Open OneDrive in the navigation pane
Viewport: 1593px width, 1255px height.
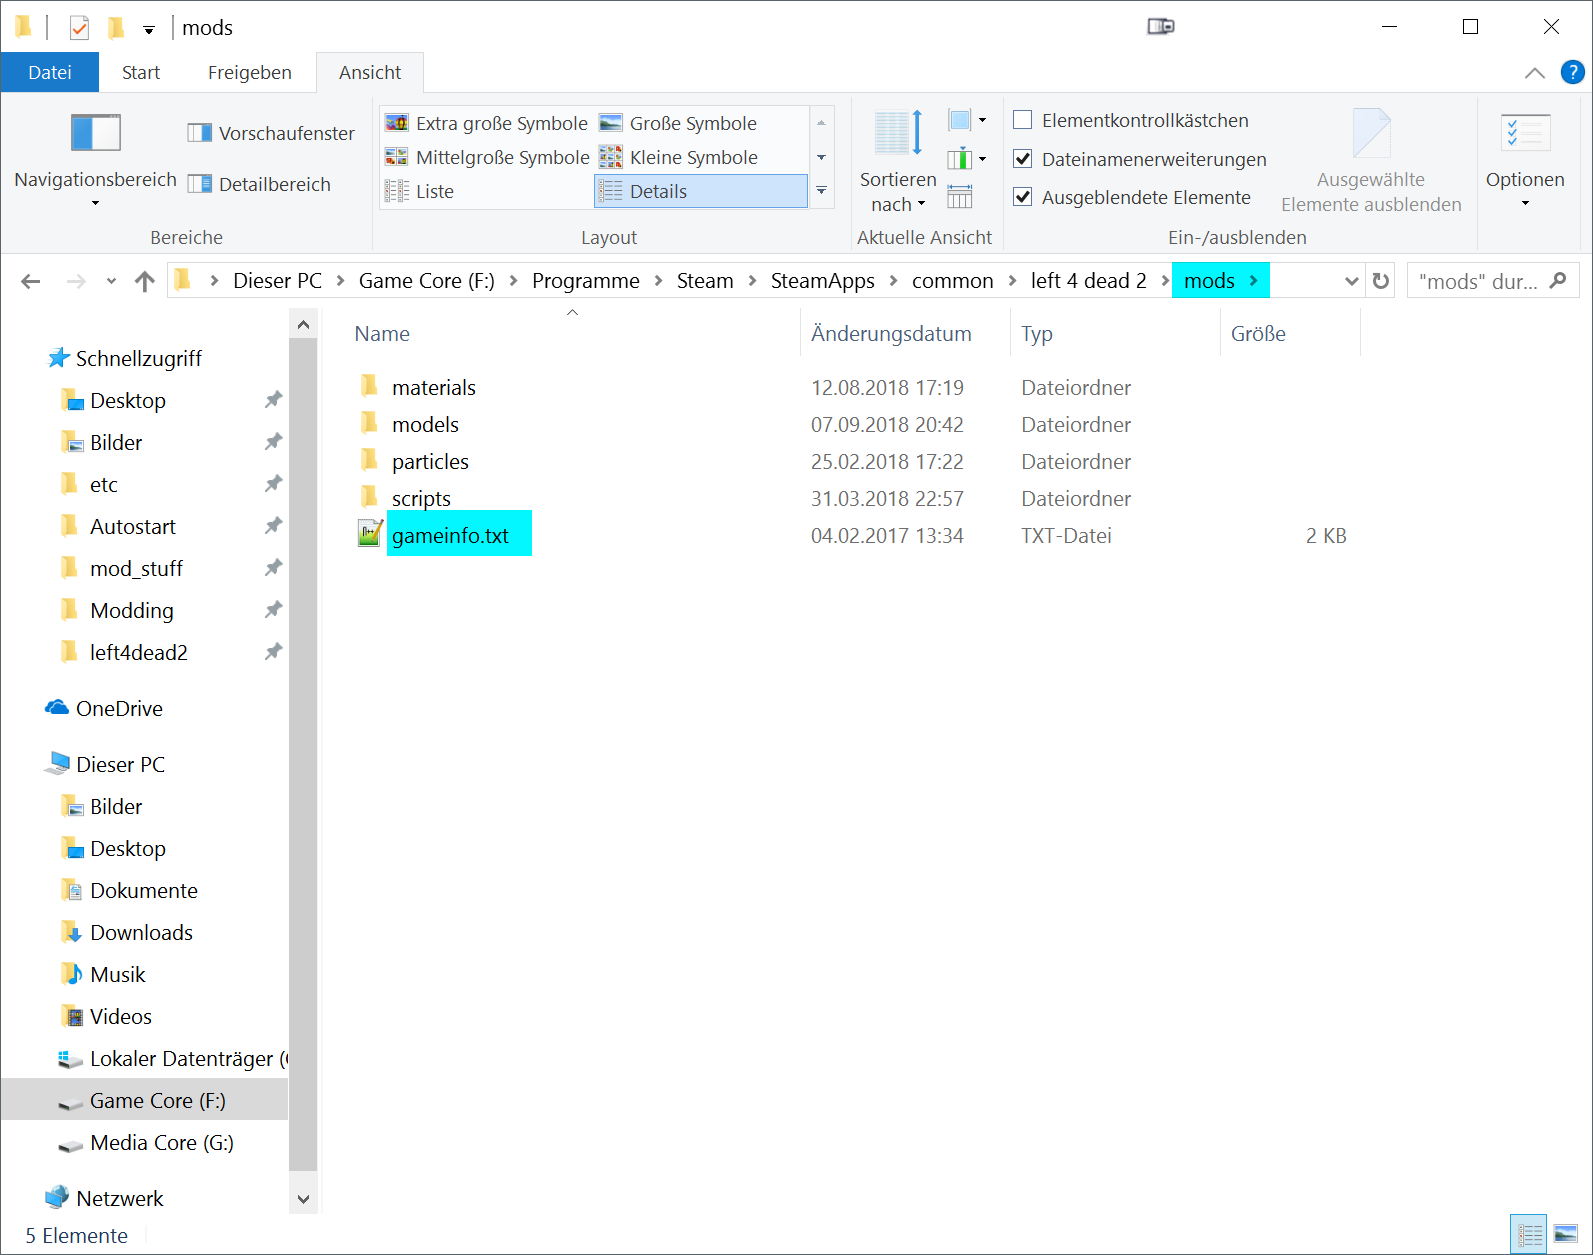tap(119, 708)
